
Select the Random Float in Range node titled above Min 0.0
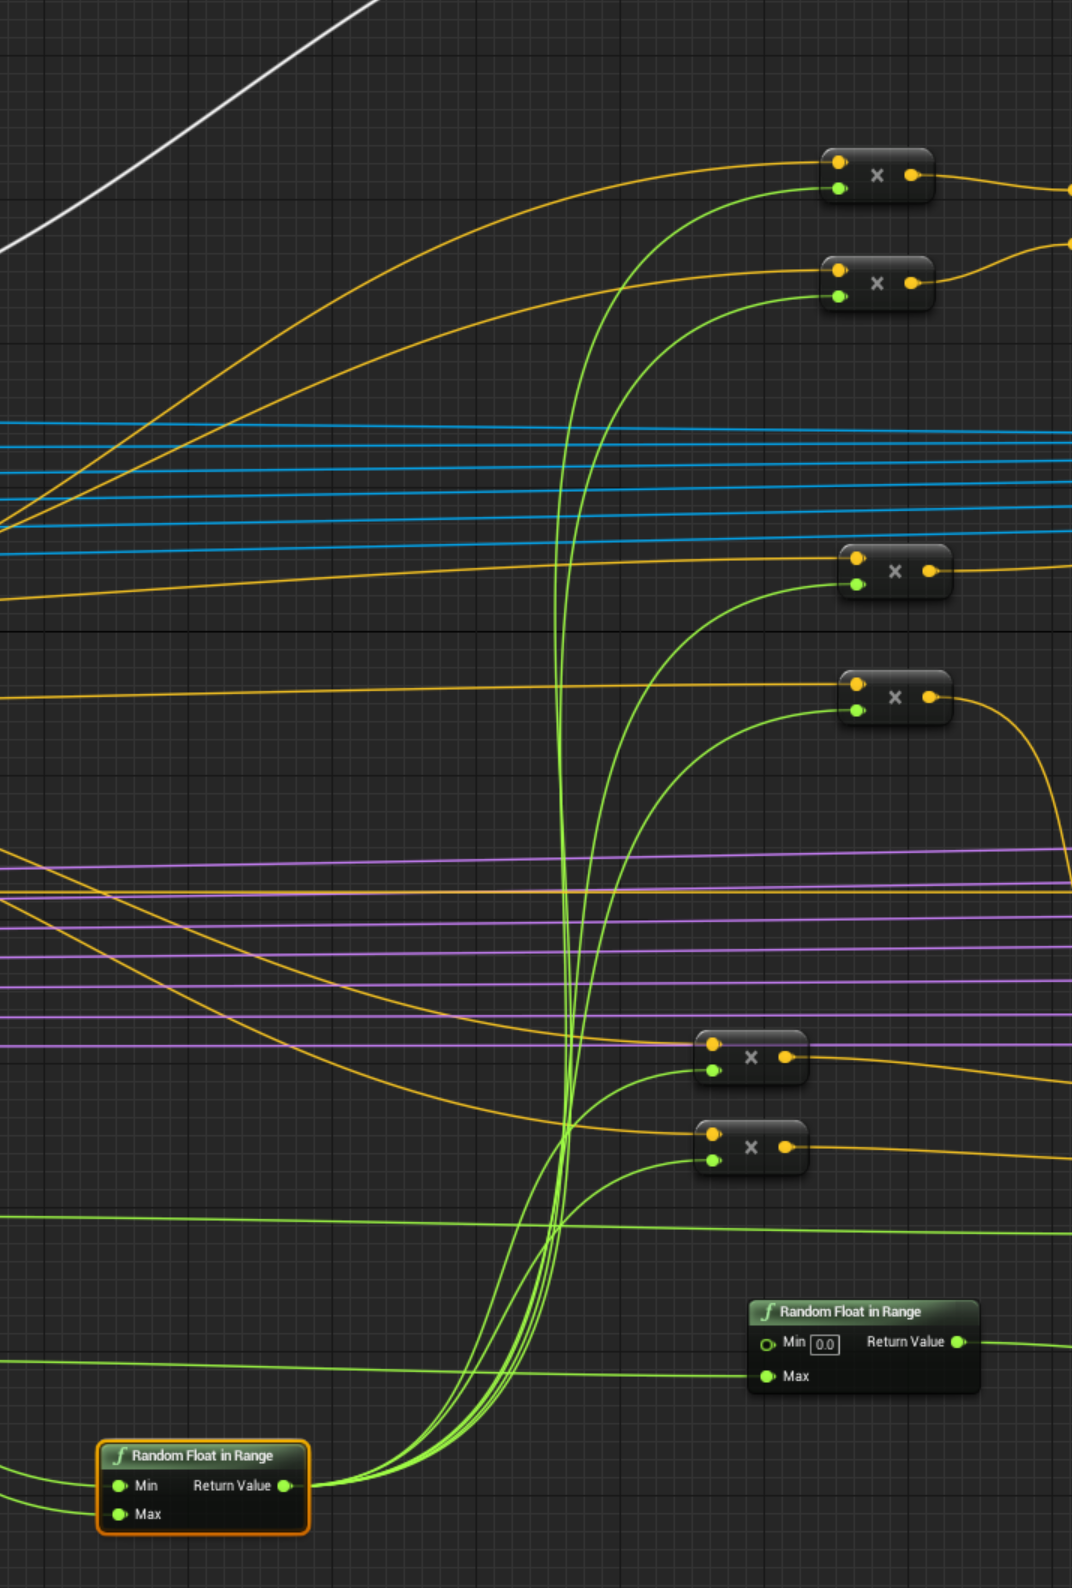click(850, 1311)
